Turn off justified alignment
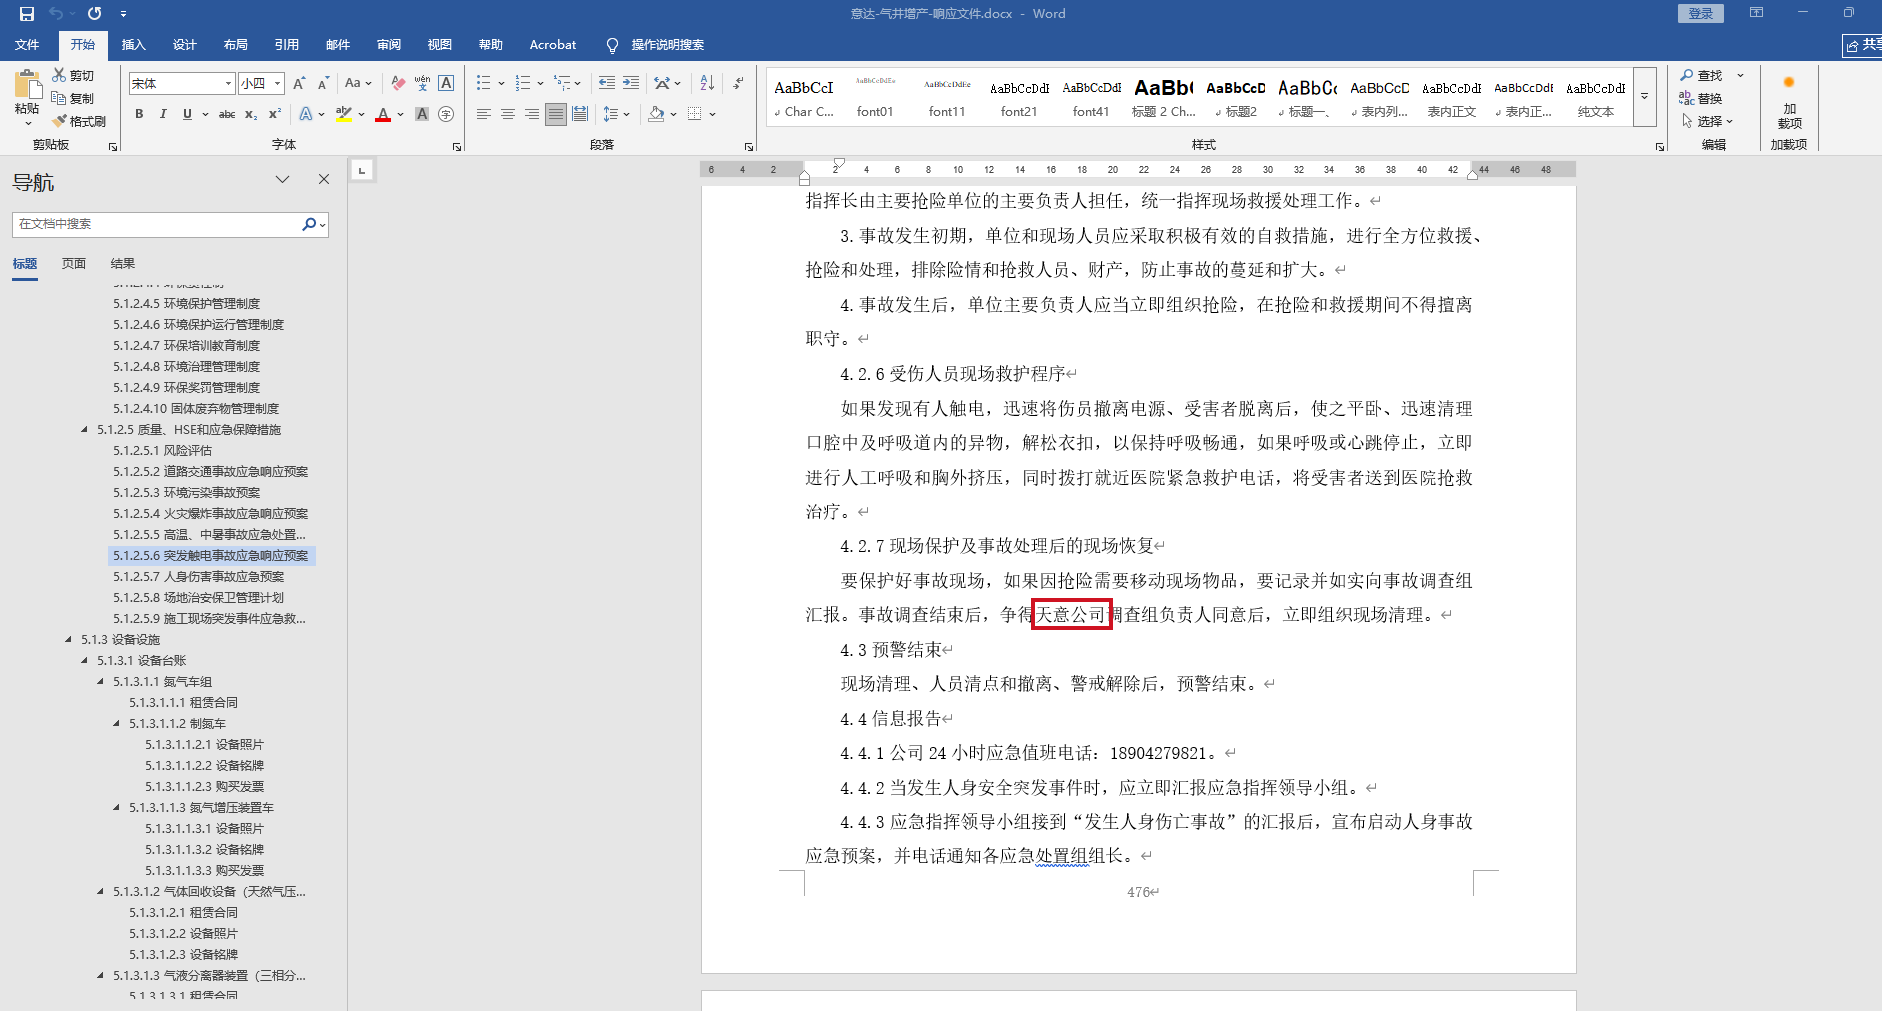Viewport: 1882px width, 1011px height. point(556,114)
